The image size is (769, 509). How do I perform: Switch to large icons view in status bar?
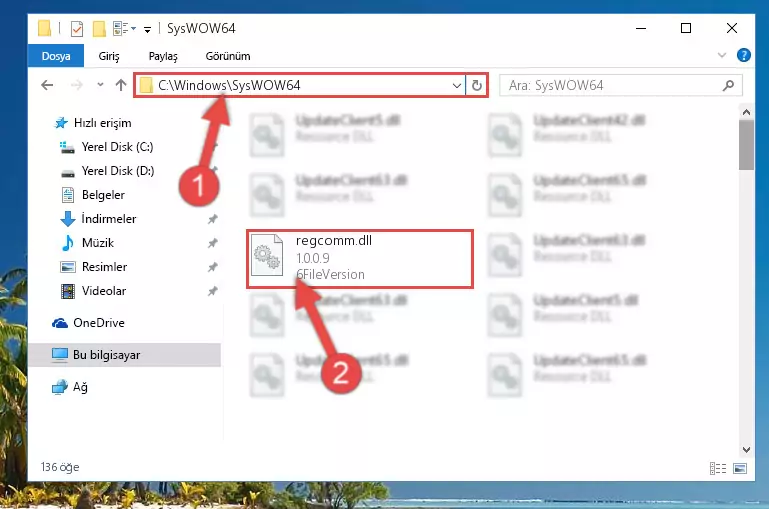coord(740,468)
